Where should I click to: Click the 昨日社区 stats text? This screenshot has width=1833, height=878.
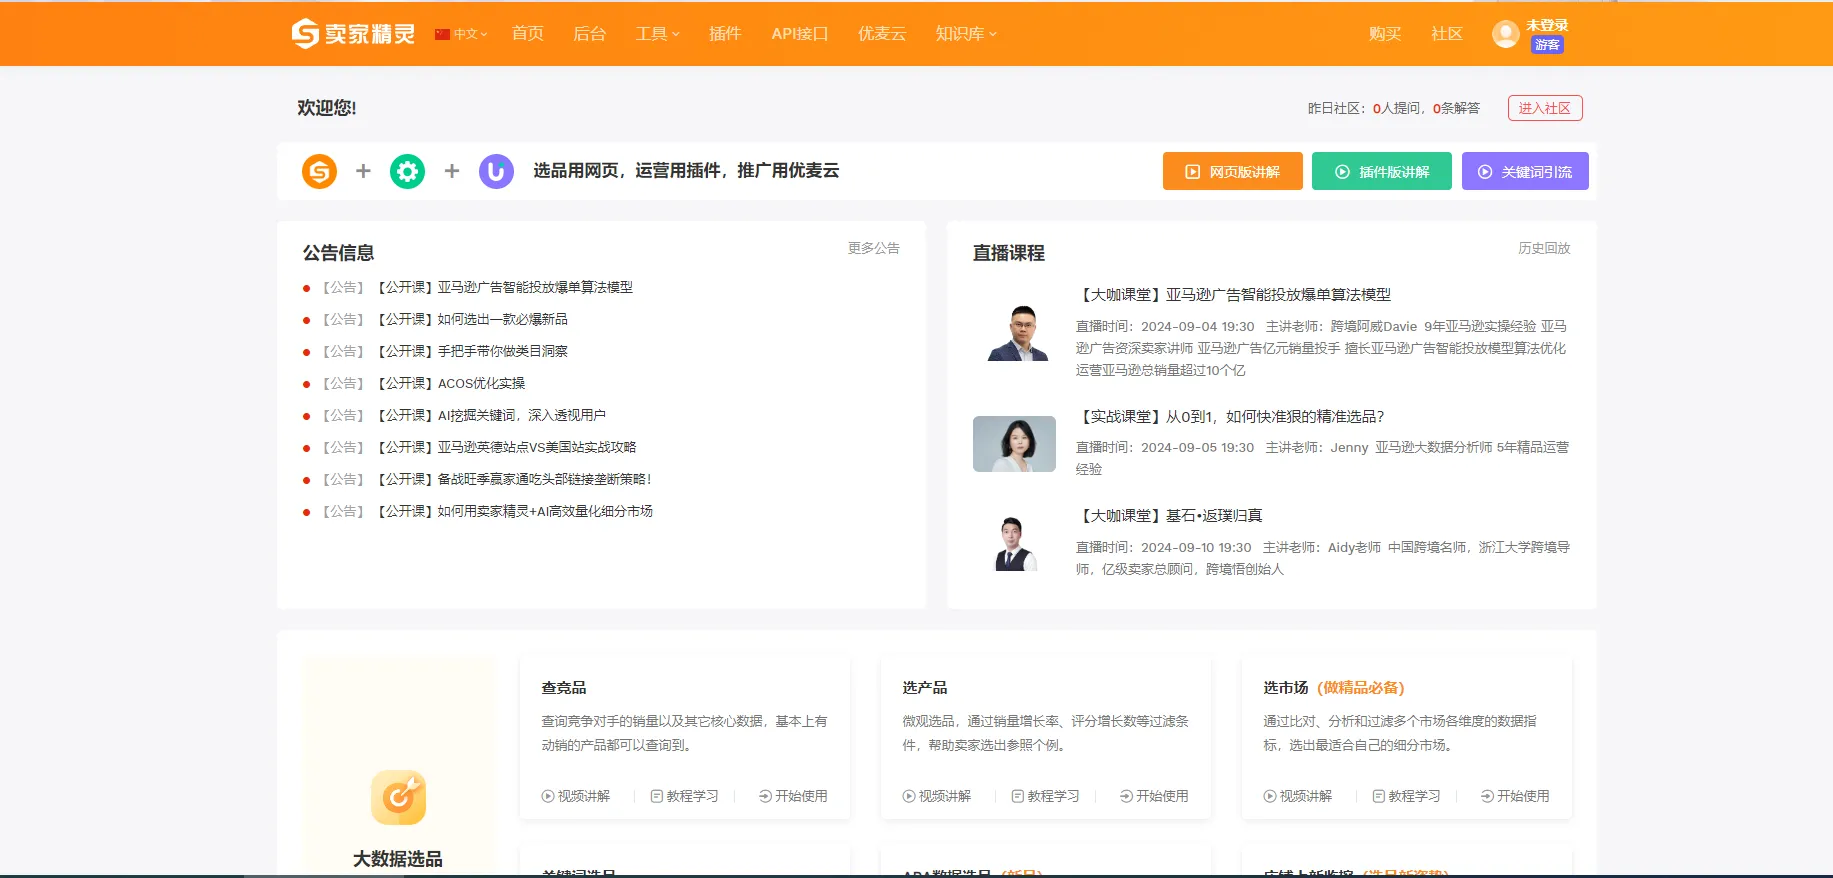point(1394,108)
